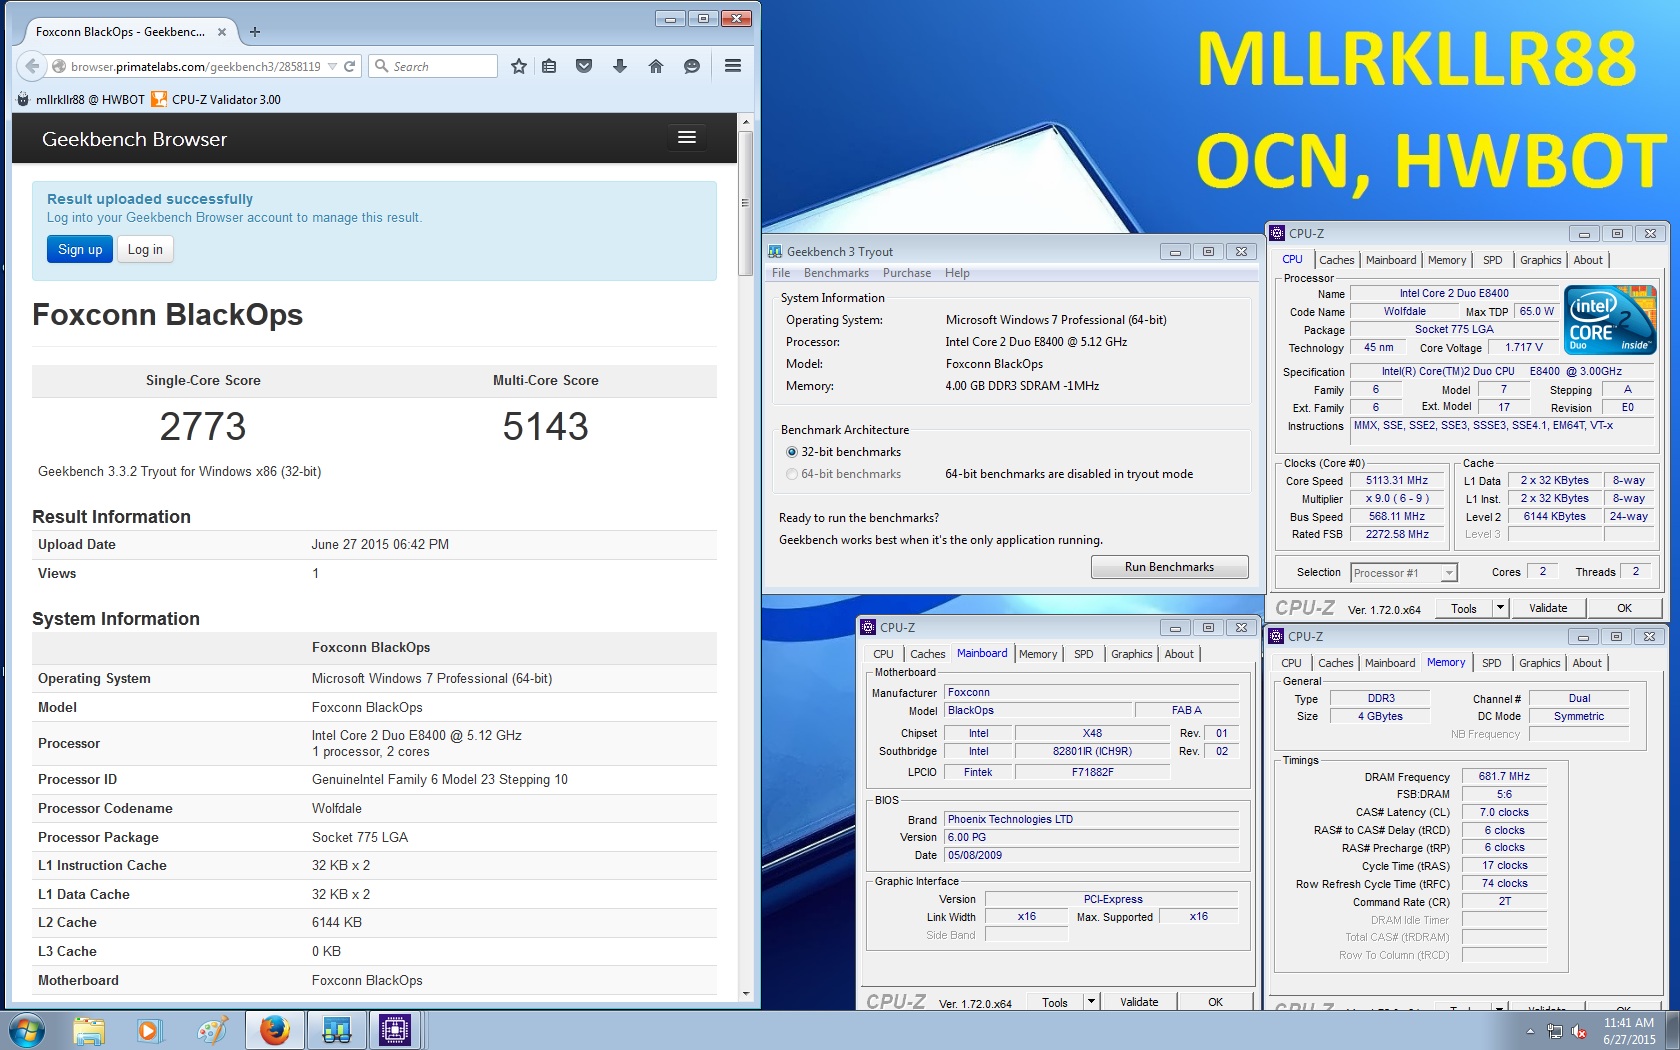Click OK in Mainboard CPU-Z window

(1215, 1002)
